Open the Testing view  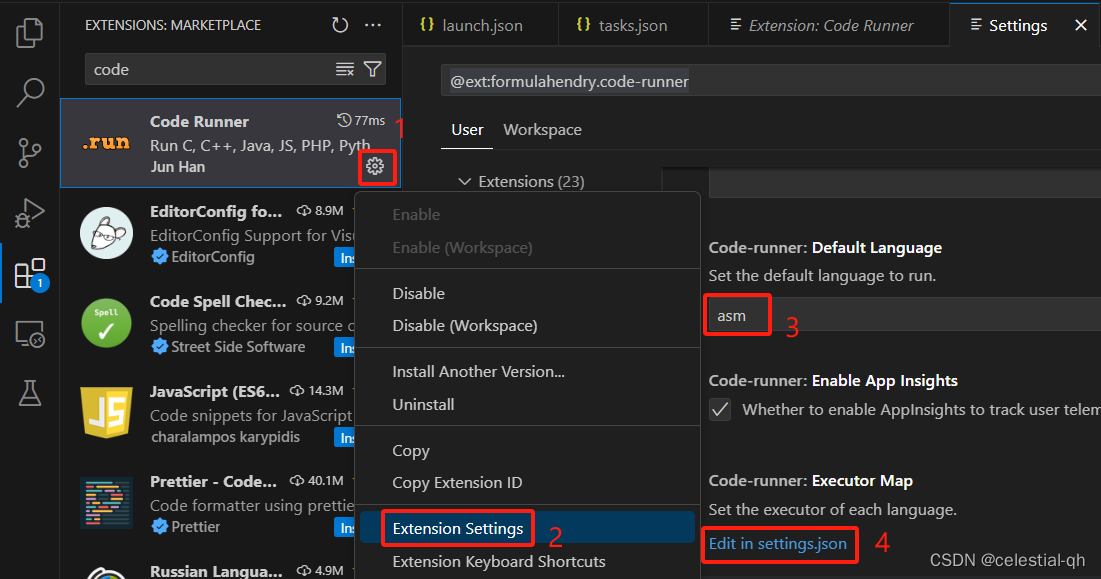tap(29, 392)
